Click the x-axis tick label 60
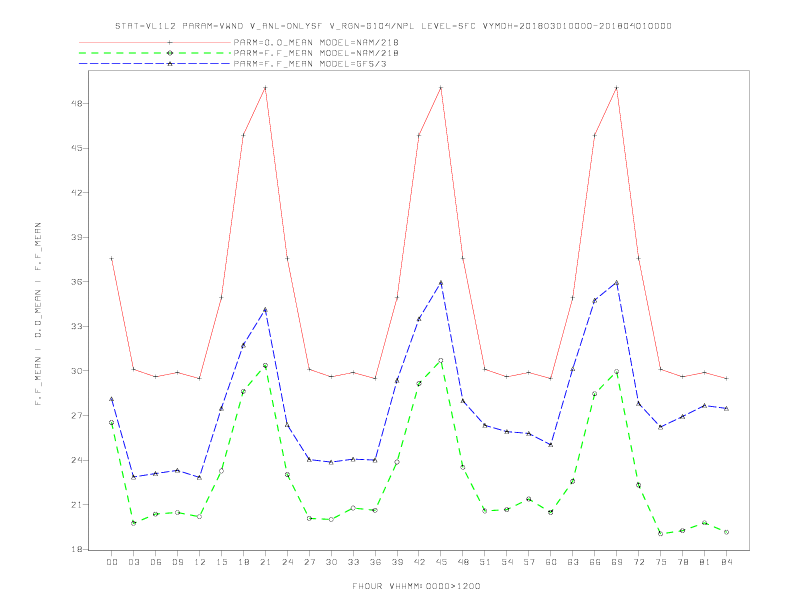 tap(551, 562)
